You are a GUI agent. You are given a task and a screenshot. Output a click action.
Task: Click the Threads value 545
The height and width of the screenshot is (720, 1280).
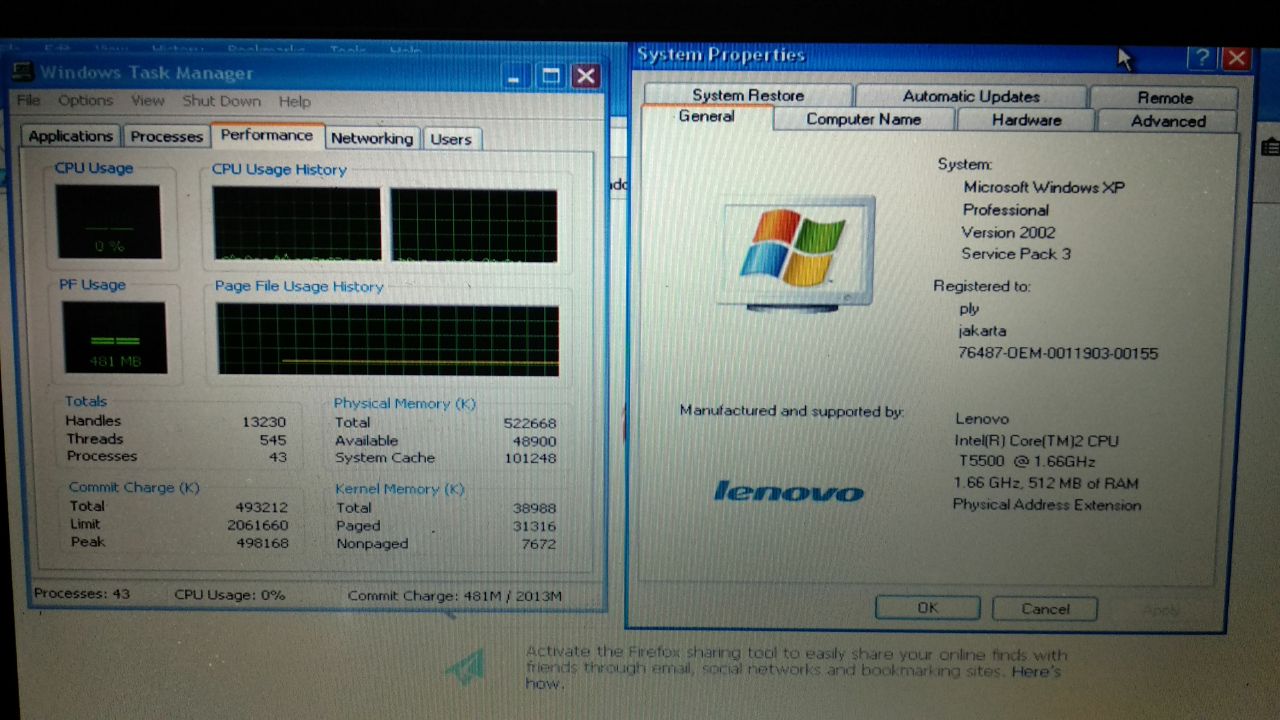272,440
